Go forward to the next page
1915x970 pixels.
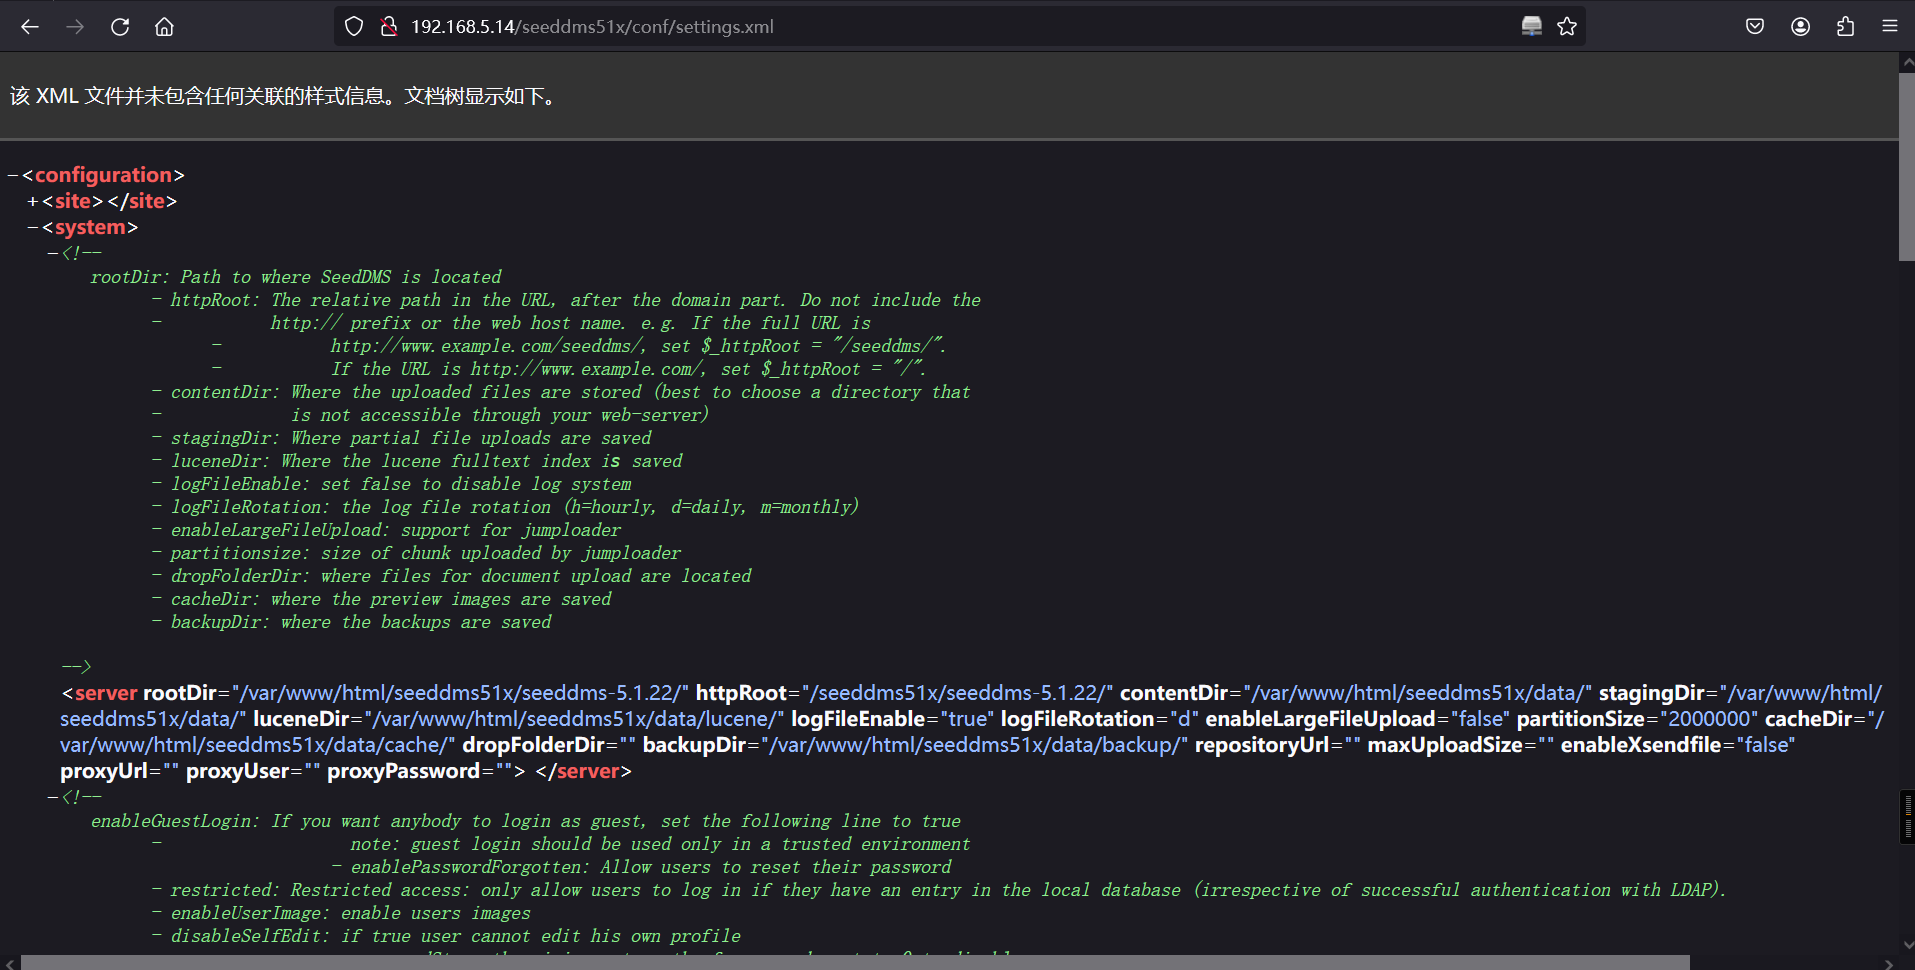(x=75, y=27)
